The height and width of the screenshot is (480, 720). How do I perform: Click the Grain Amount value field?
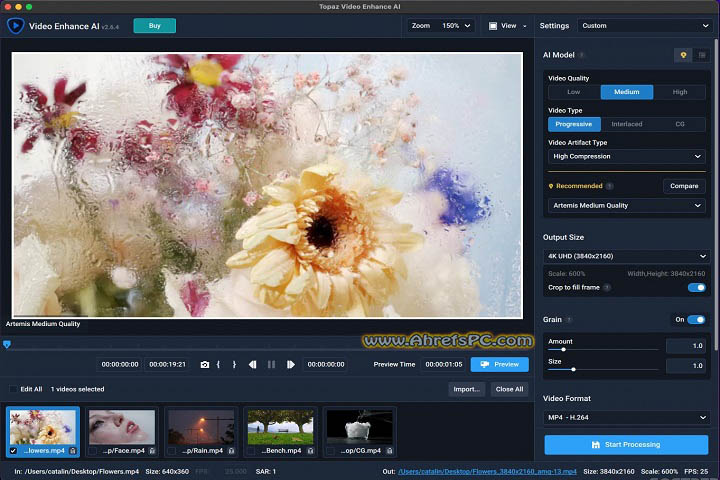686,346
